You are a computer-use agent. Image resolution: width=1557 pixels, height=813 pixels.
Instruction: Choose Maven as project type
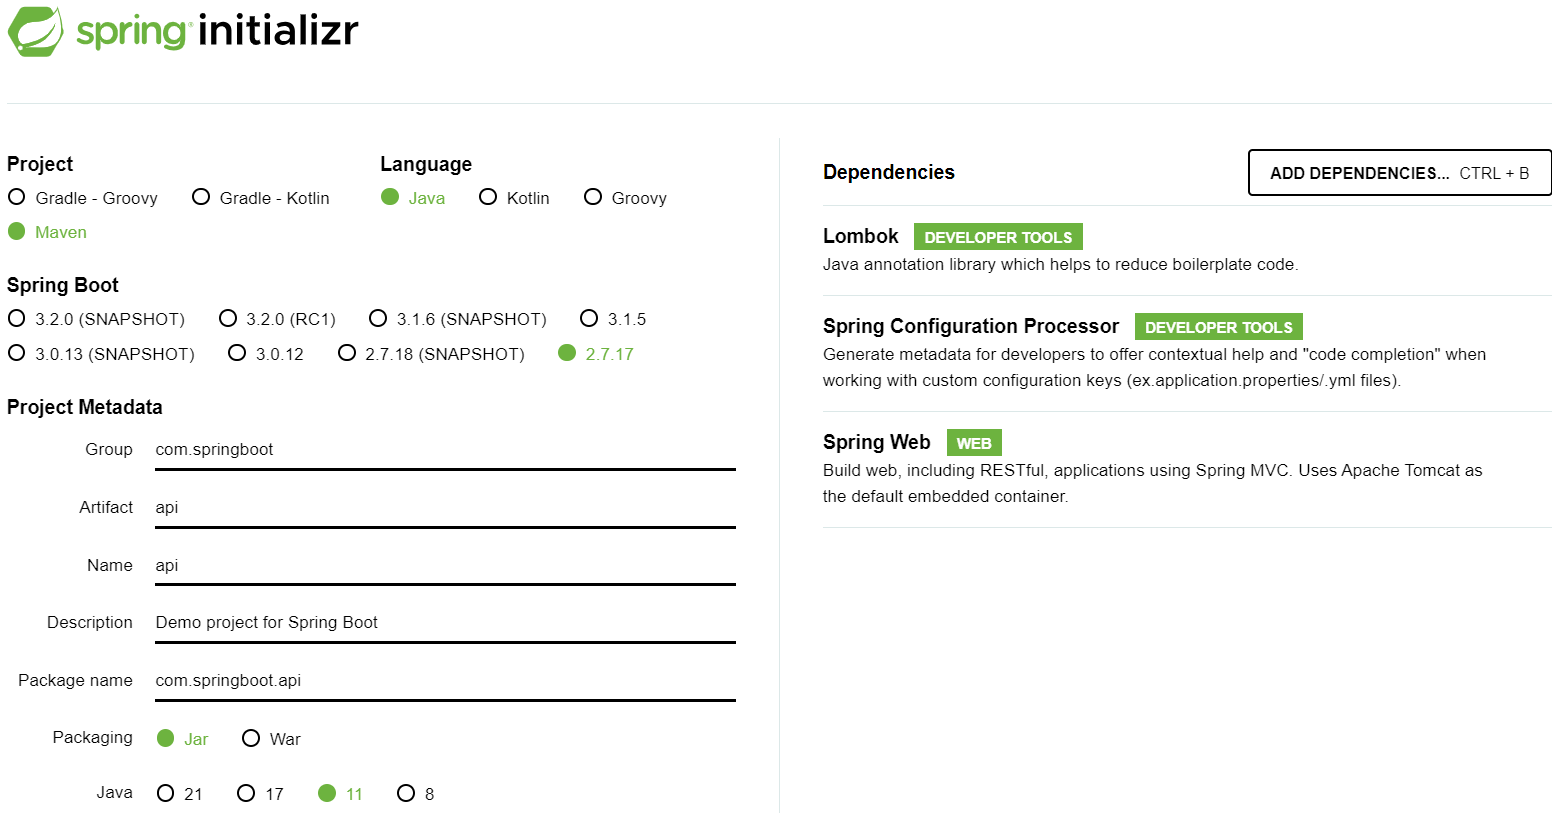pyautogui.click(x=47, y=232)
